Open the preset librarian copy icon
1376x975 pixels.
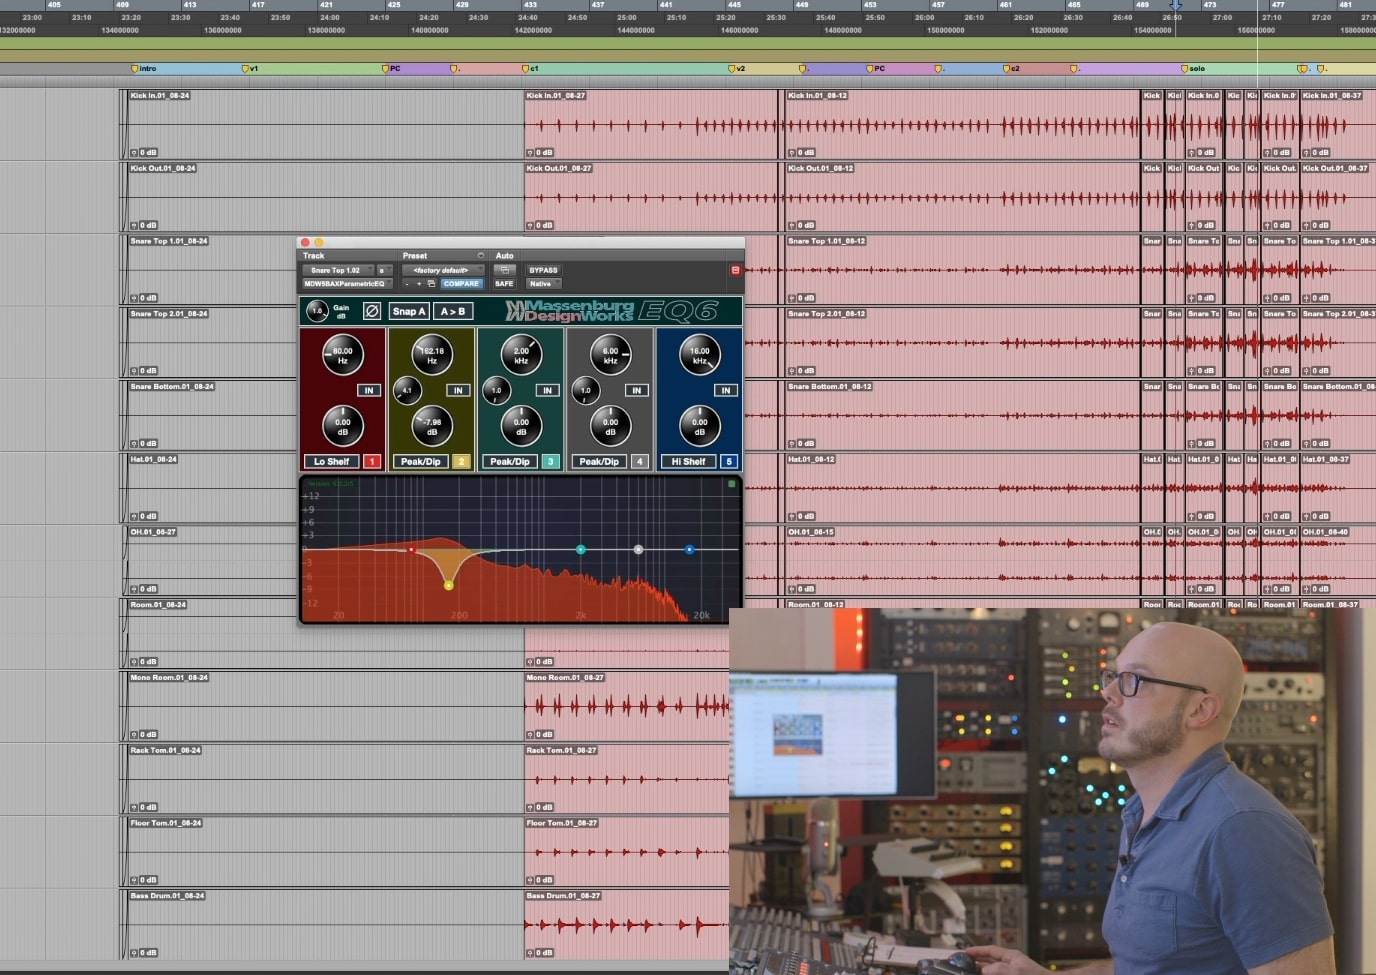coord(431,284)
